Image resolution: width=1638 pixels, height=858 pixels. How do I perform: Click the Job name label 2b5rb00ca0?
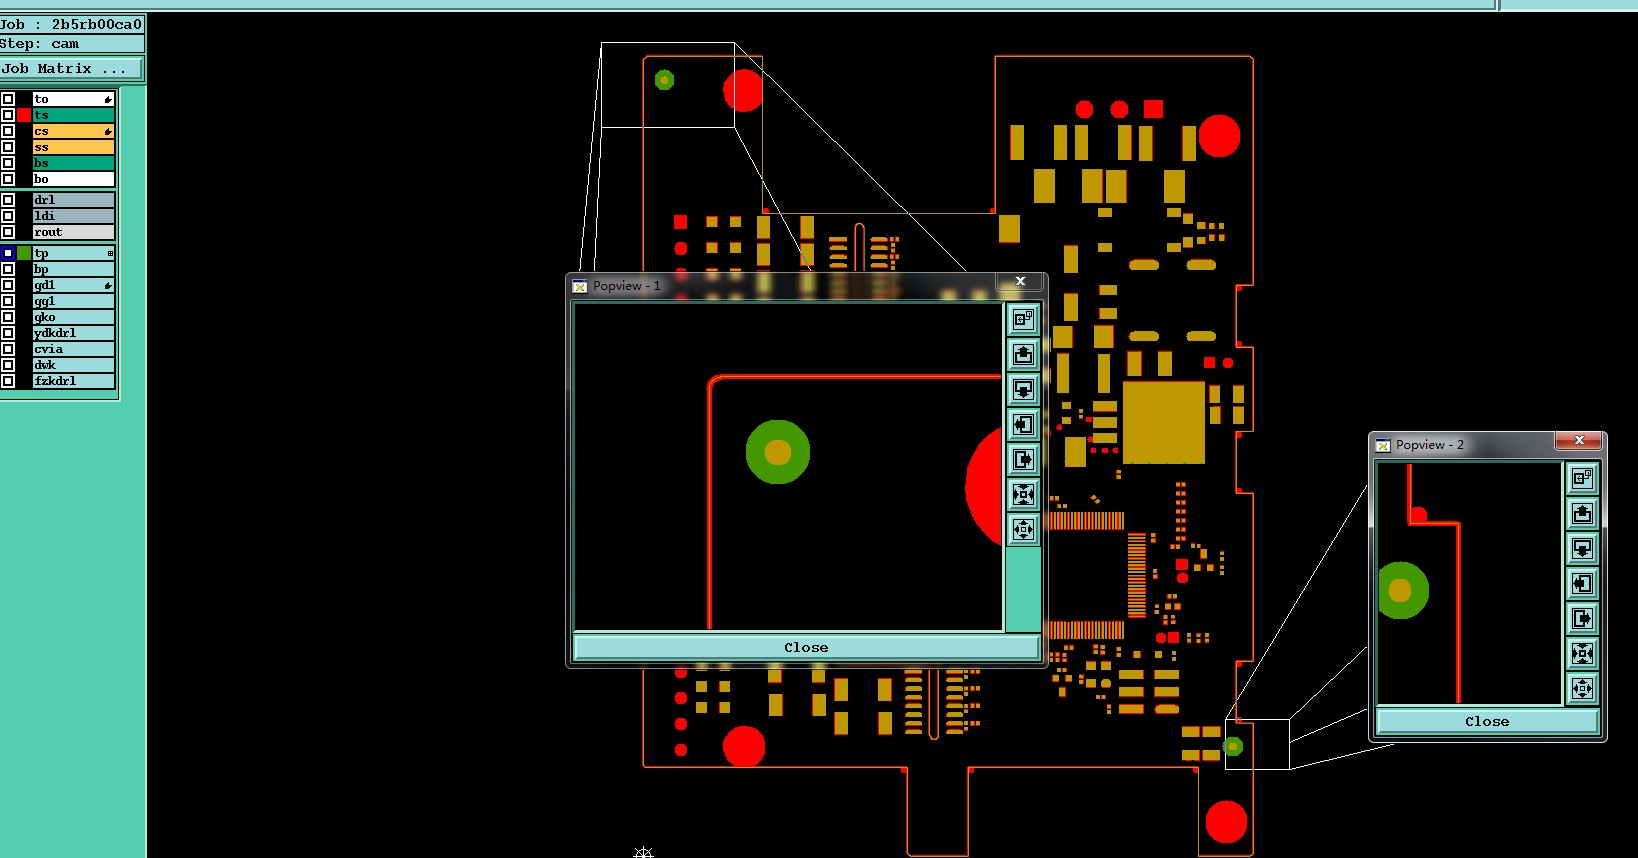click(97, 24)
